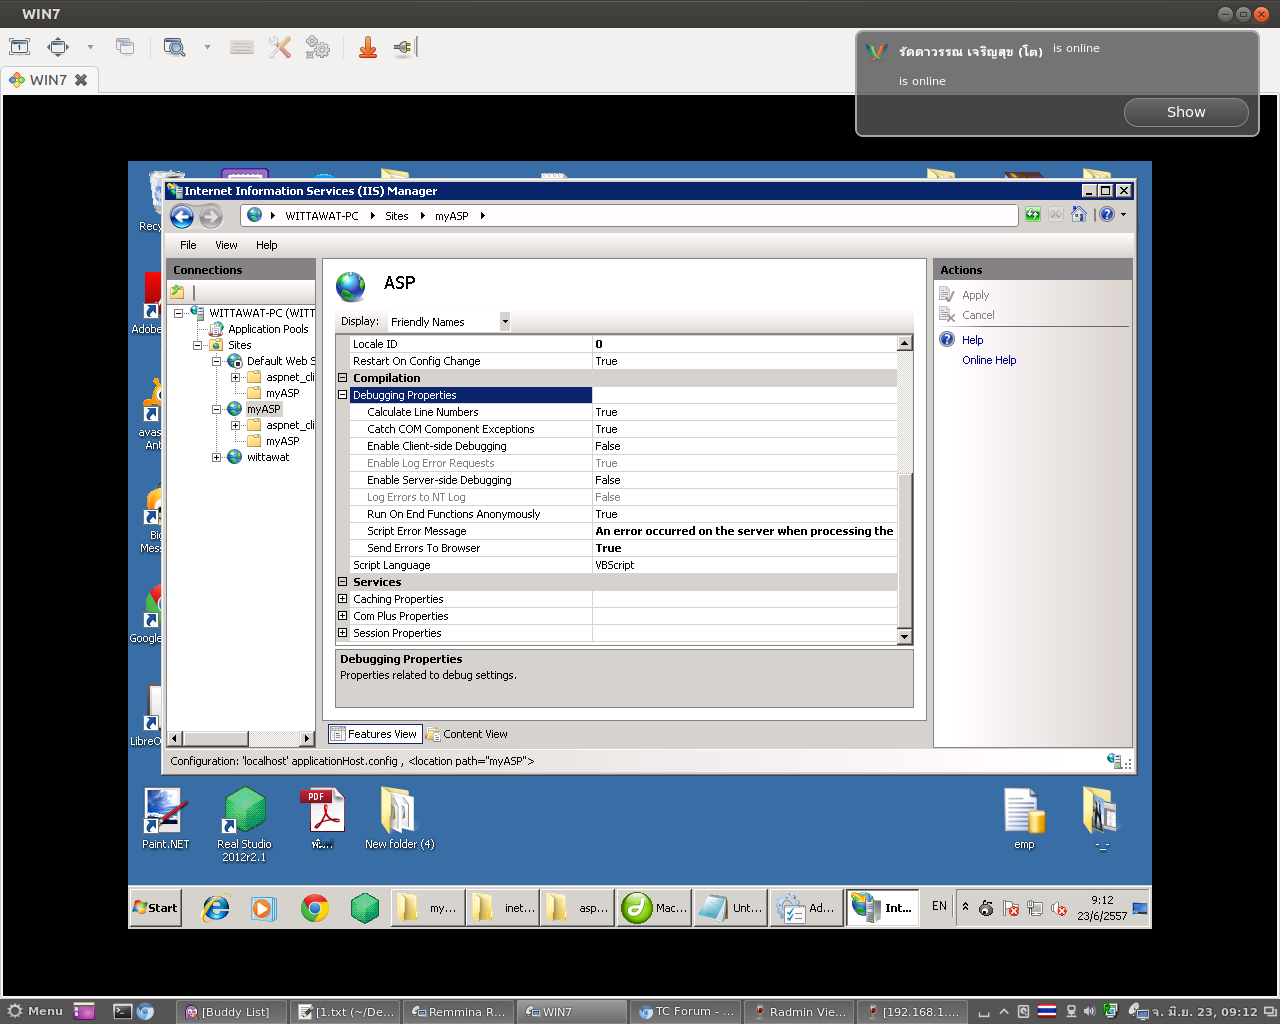Click Apply in the Actions pane
Viewport: 1280px width, 1024px height.
coord(975,295)
